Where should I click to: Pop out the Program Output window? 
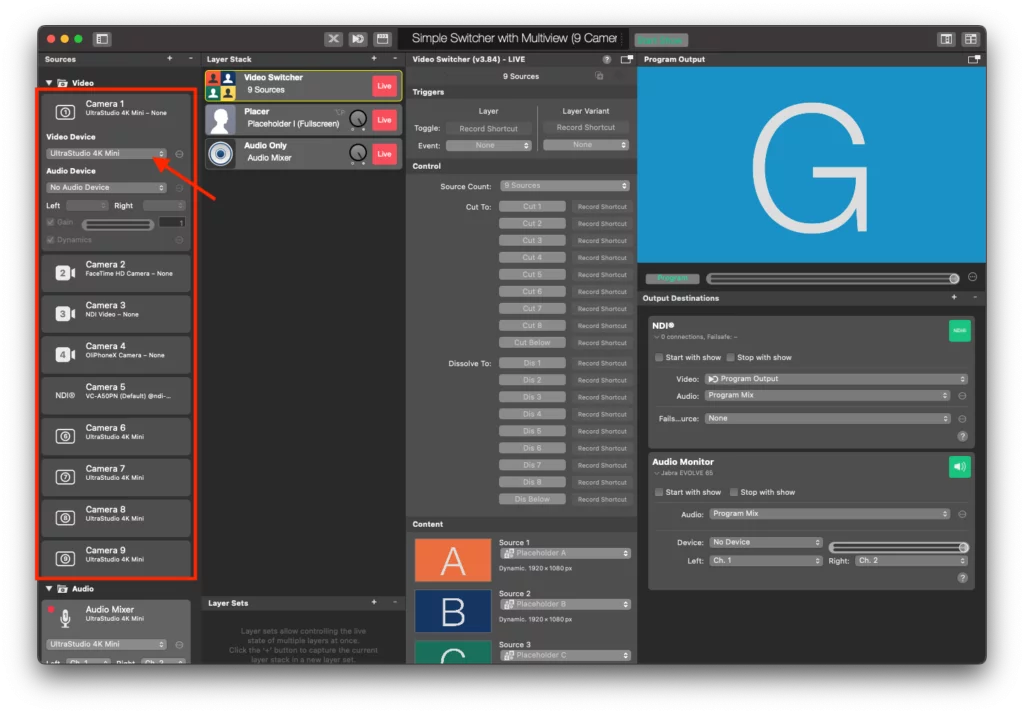pyautogui.click(x=974, y=59)
